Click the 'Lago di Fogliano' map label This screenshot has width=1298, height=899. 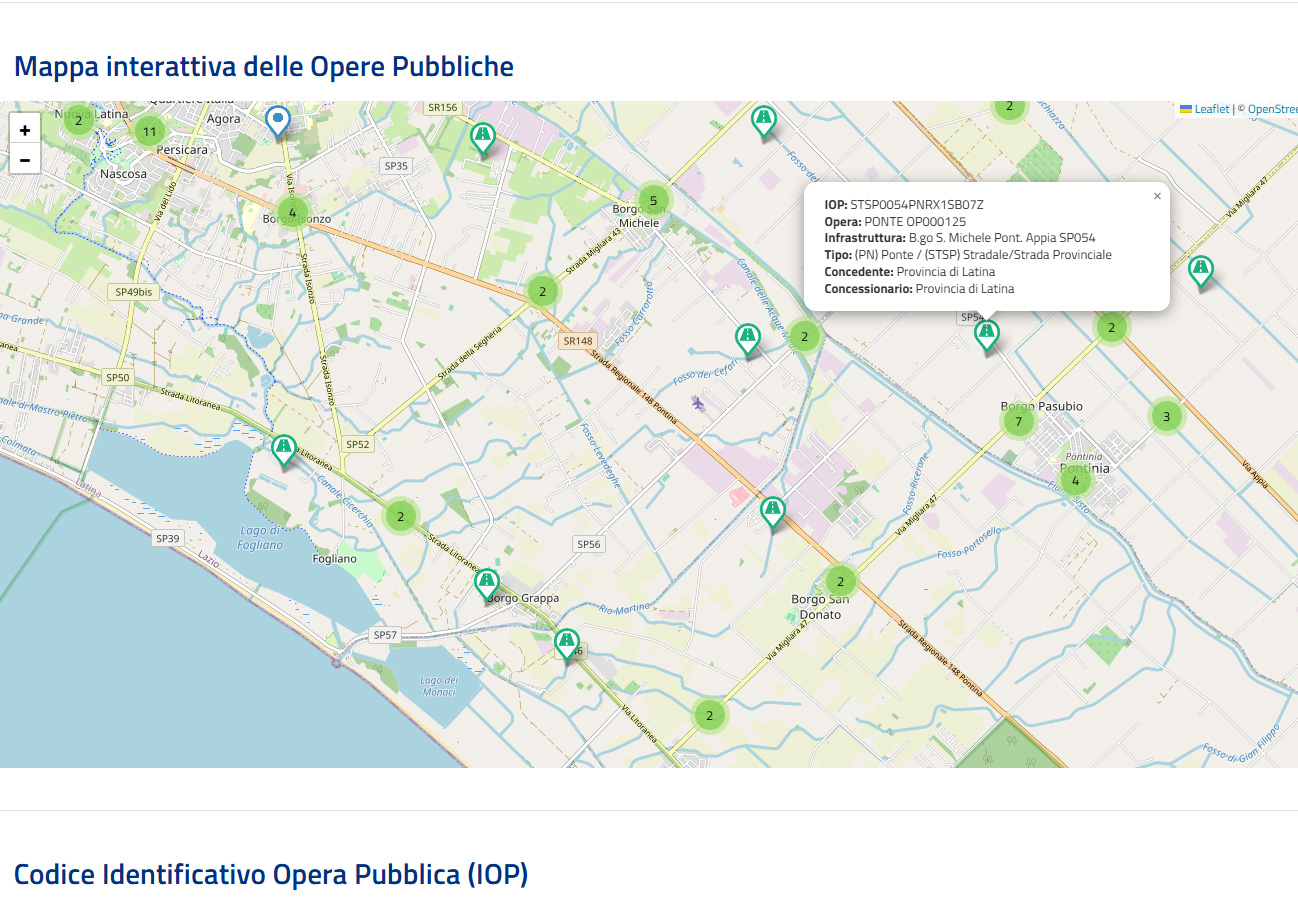(x=260, y=538)
